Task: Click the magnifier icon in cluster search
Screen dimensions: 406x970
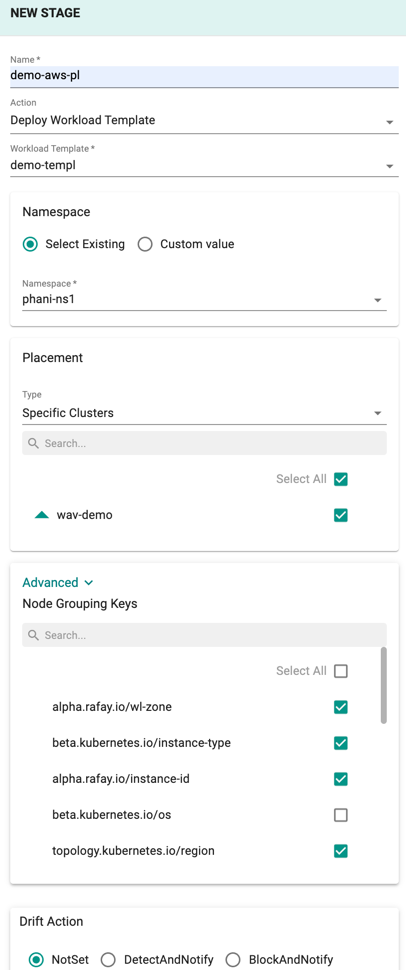Action: (33, 444)
